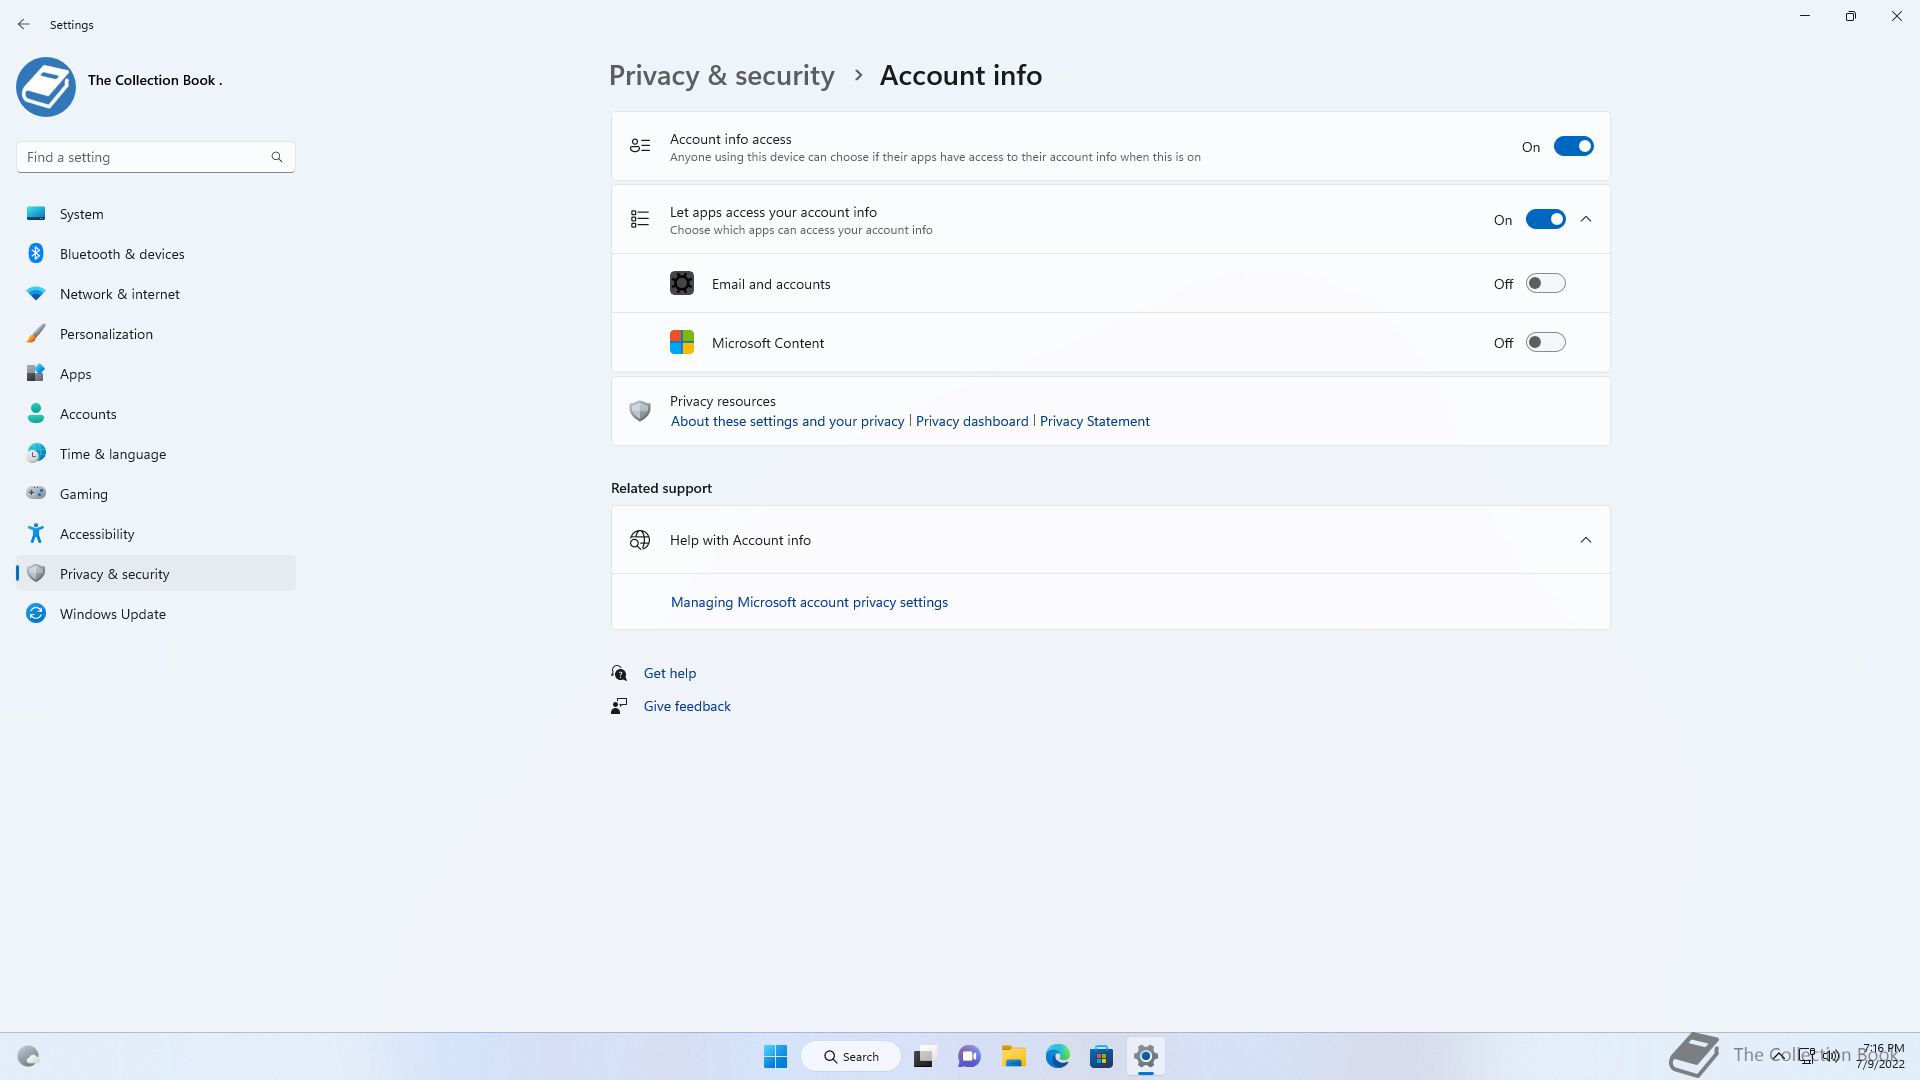This screenshot has height=1080, width=1920.
Task: Open the Privacy dashboard link
Action: [972, 421]
